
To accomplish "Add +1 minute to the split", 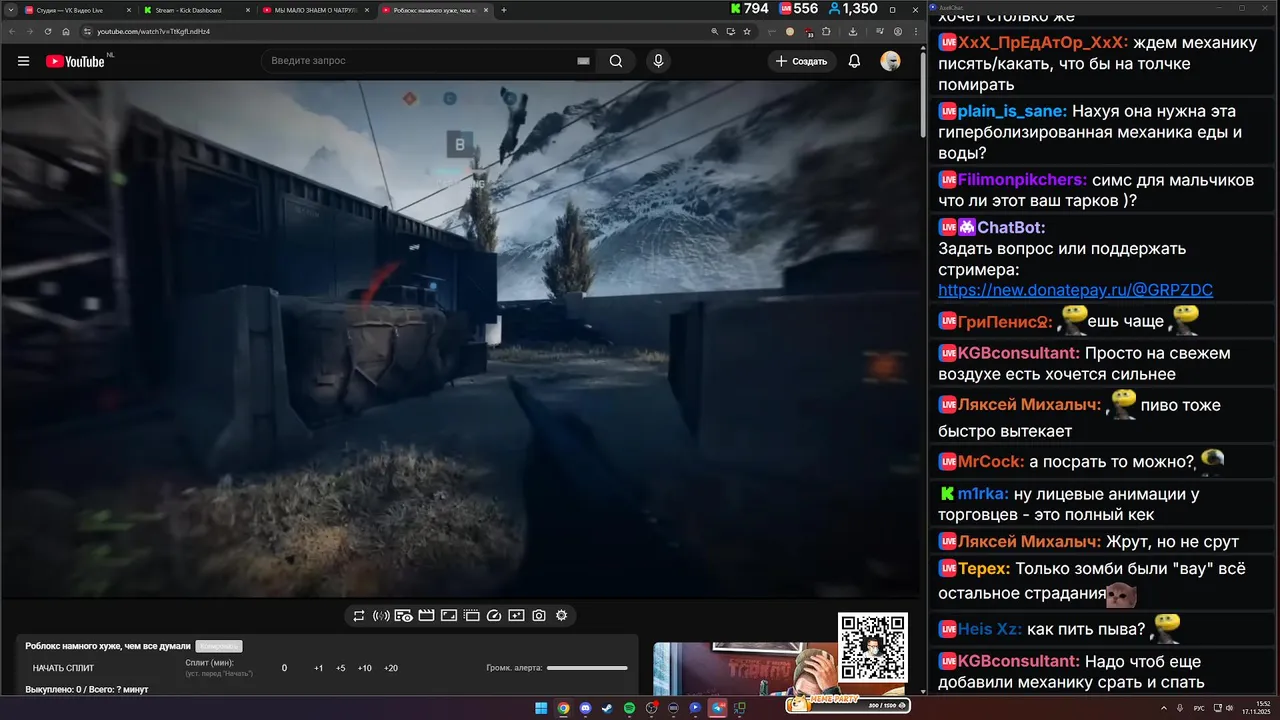I will [318, 668].
